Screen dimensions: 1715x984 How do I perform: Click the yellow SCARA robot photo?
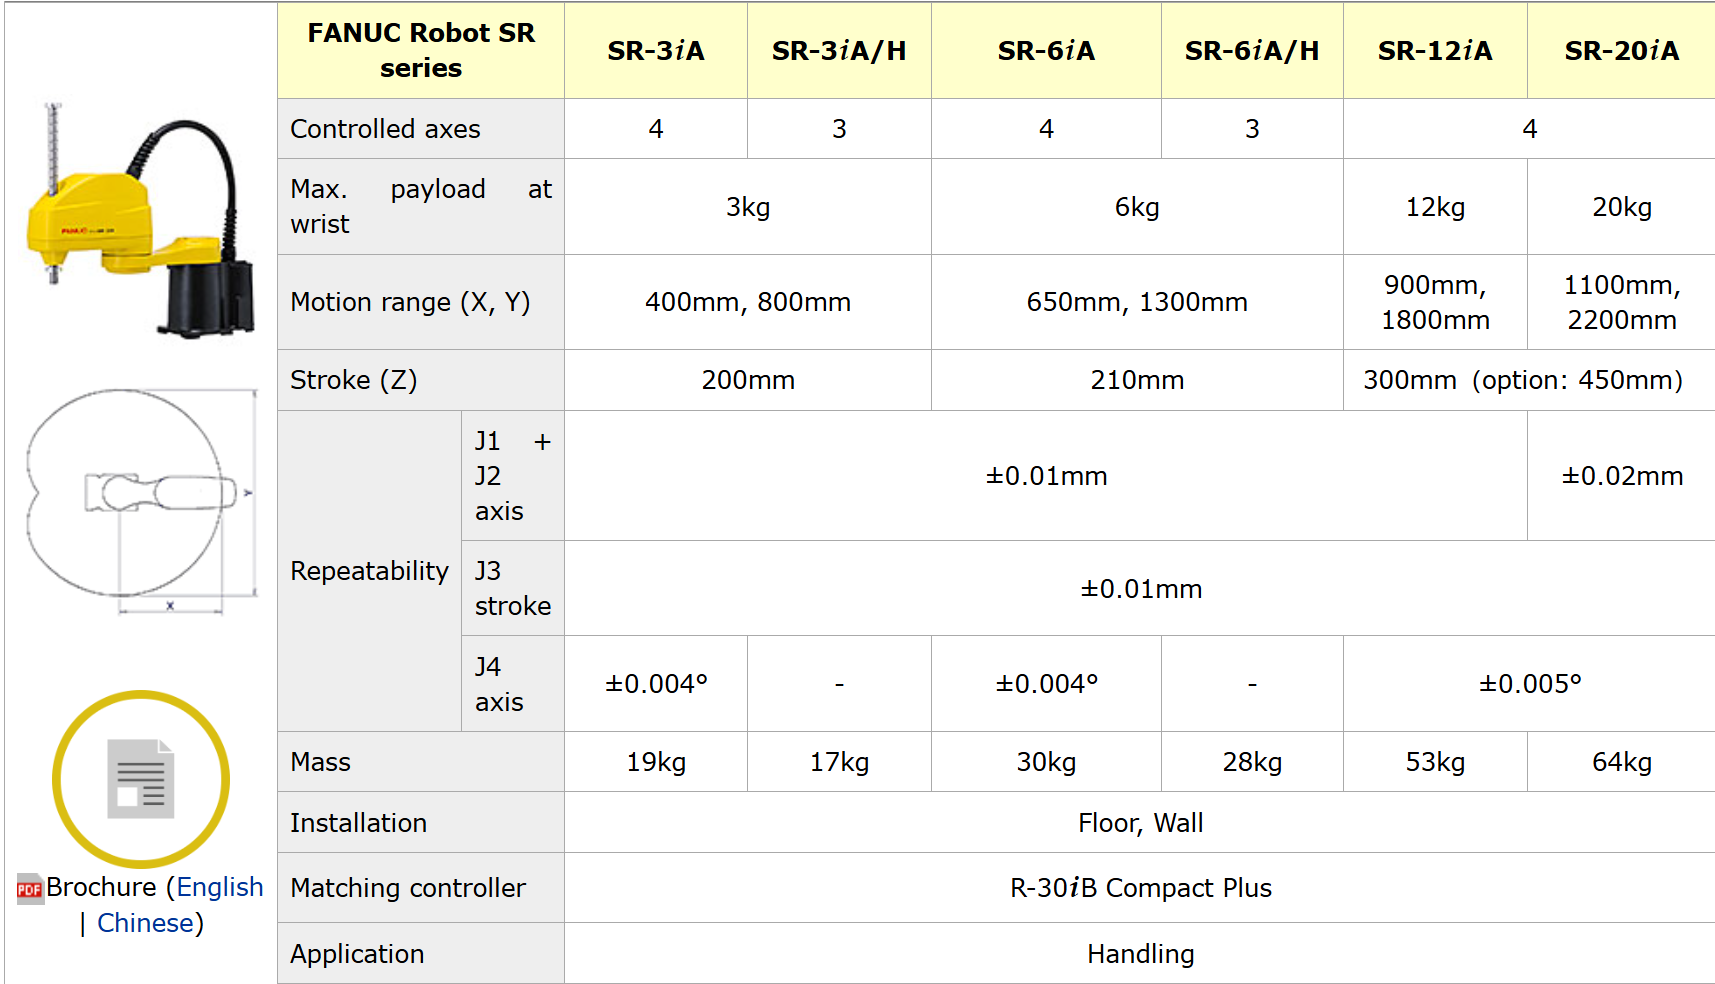tap(139, 221)
